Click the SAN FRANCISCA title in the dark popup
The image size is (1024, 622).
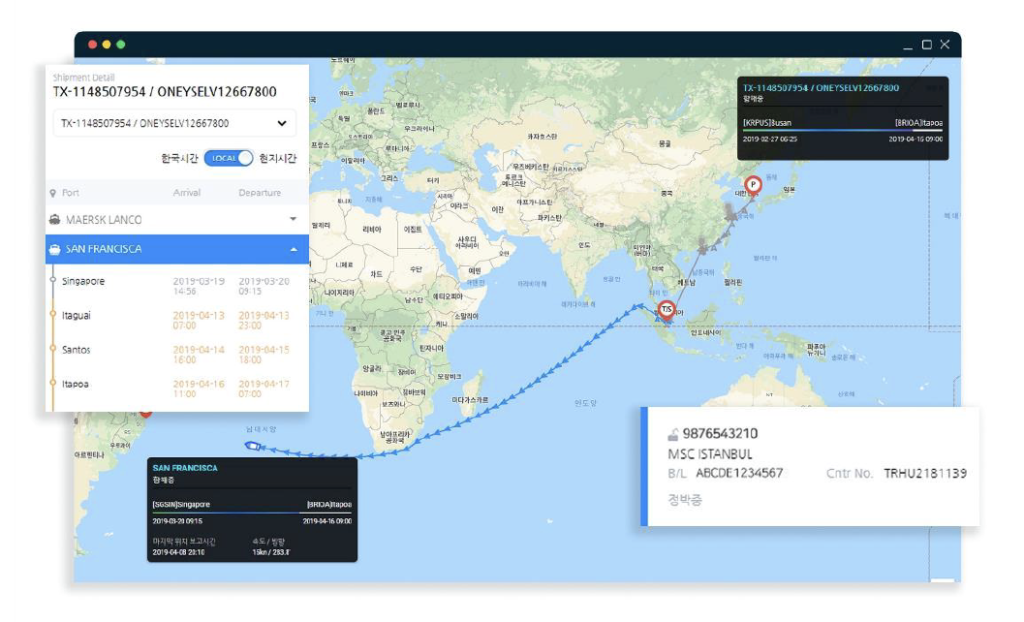tap(185, 468)
